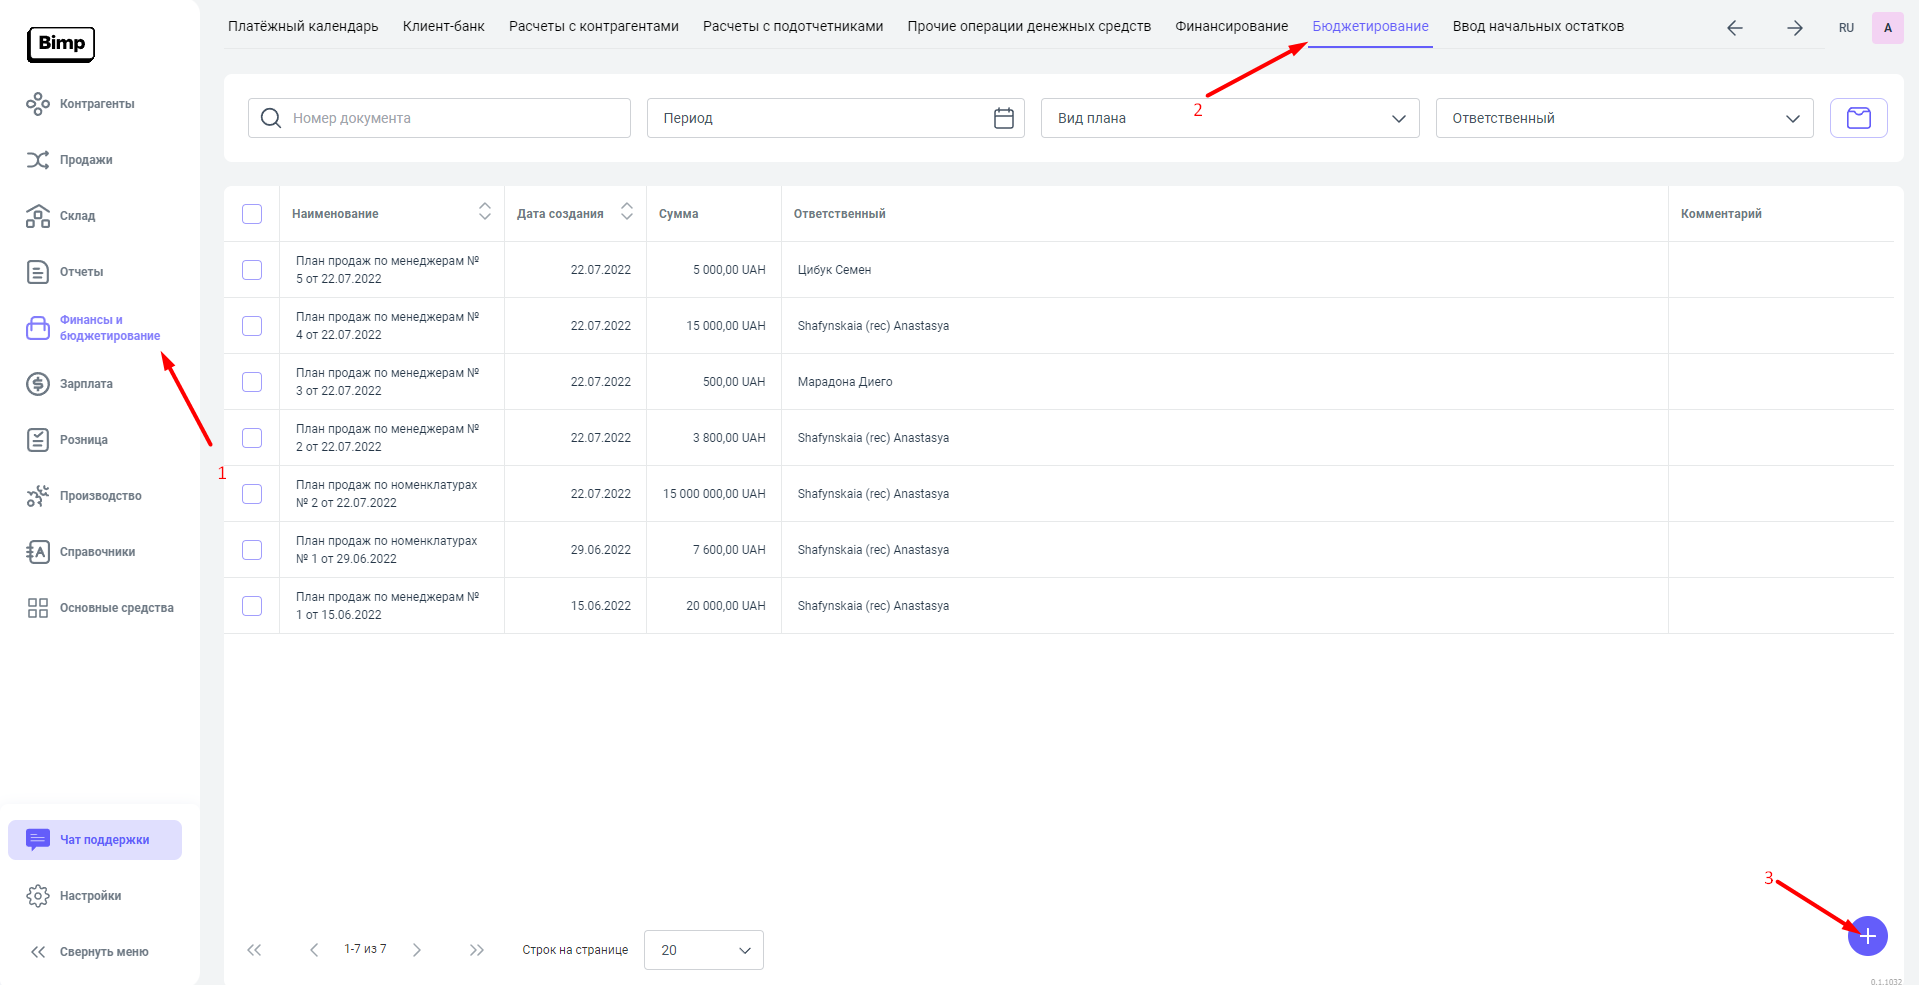Open the Платёжный календарь tab
Viewport: 1919px width, 985px height.
(x=303, y=26)
